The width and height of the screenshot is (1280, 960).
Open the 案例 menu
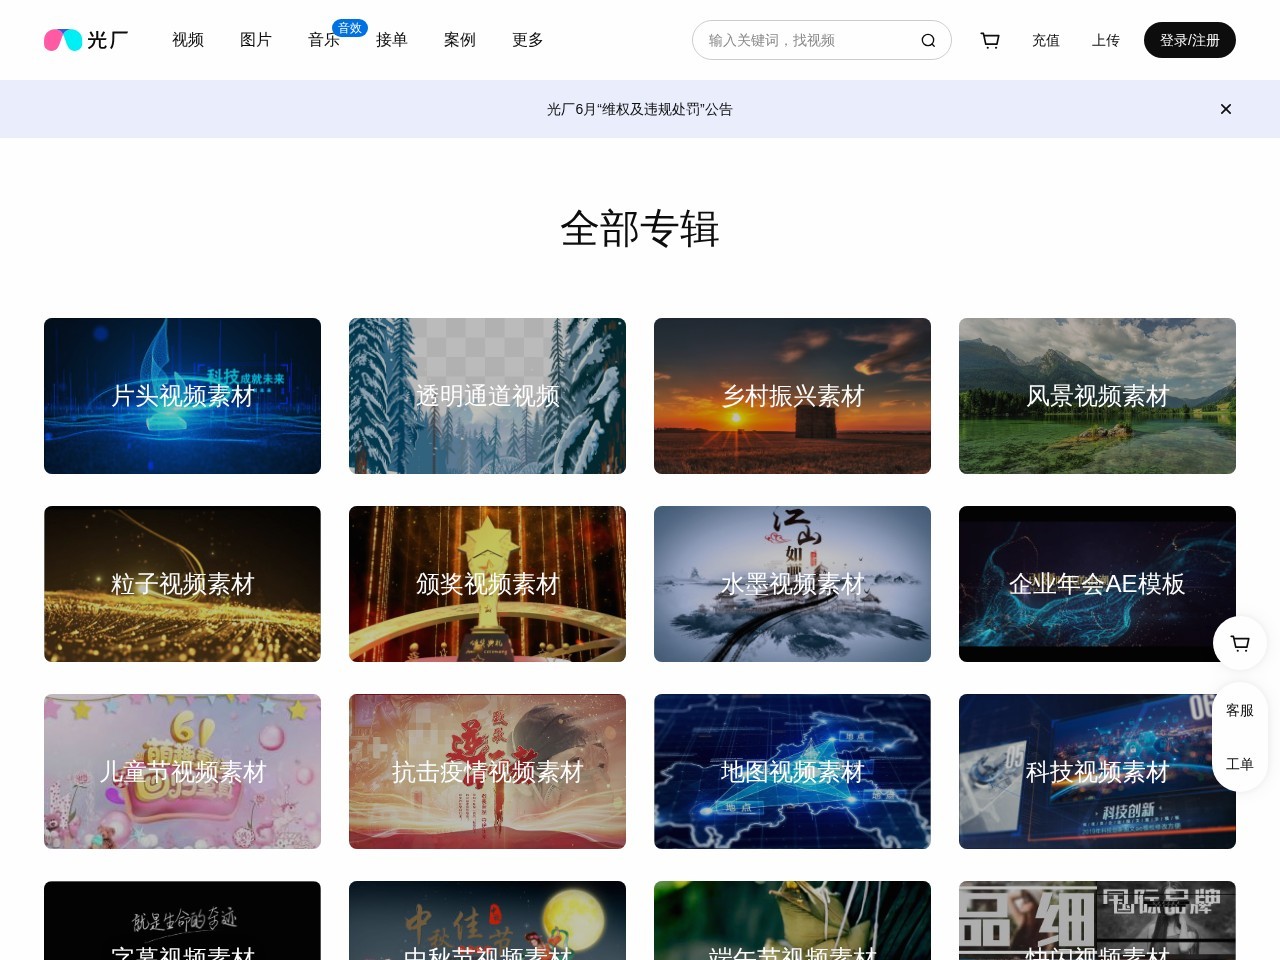click(460, 40)
